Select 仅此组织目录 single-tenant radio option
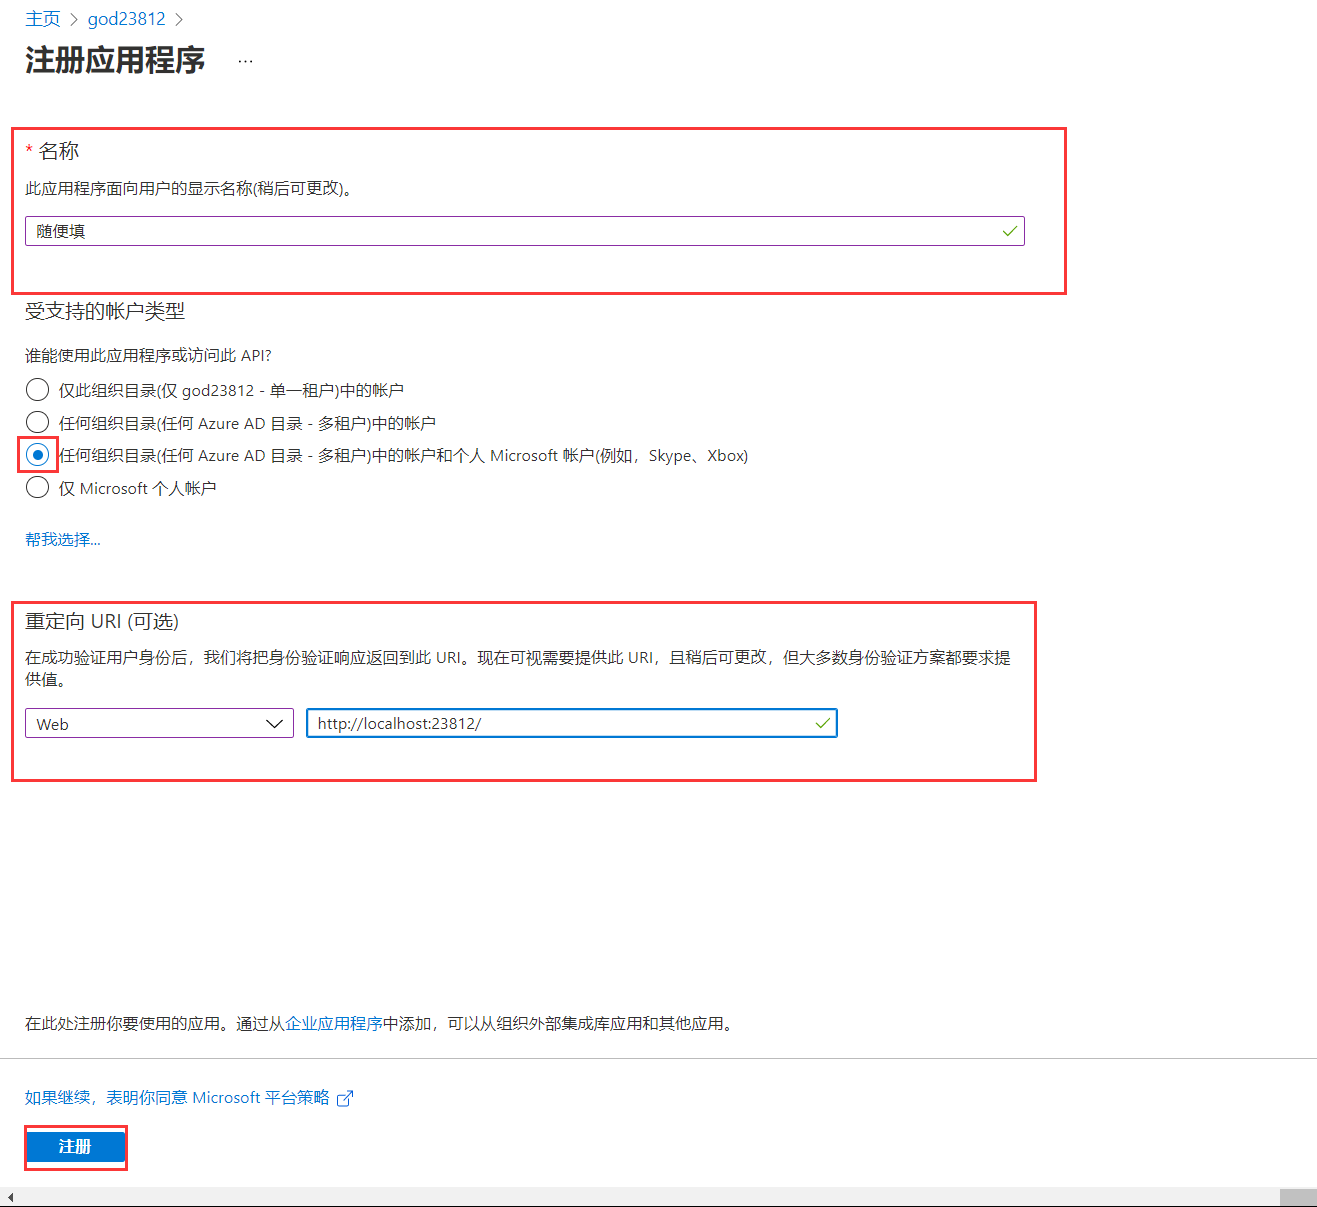This screenshot has height=1207, width=1317. click(37, 390)
